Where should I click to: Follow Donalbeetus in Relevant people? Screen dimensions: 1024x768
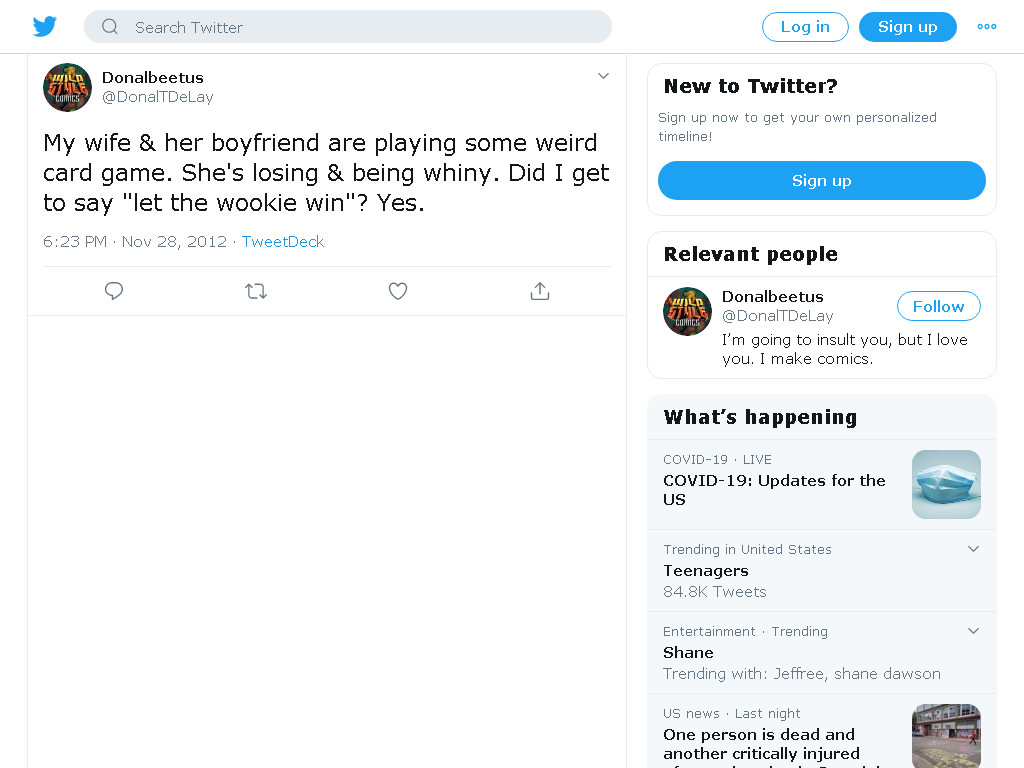click(x=938, y=306)
